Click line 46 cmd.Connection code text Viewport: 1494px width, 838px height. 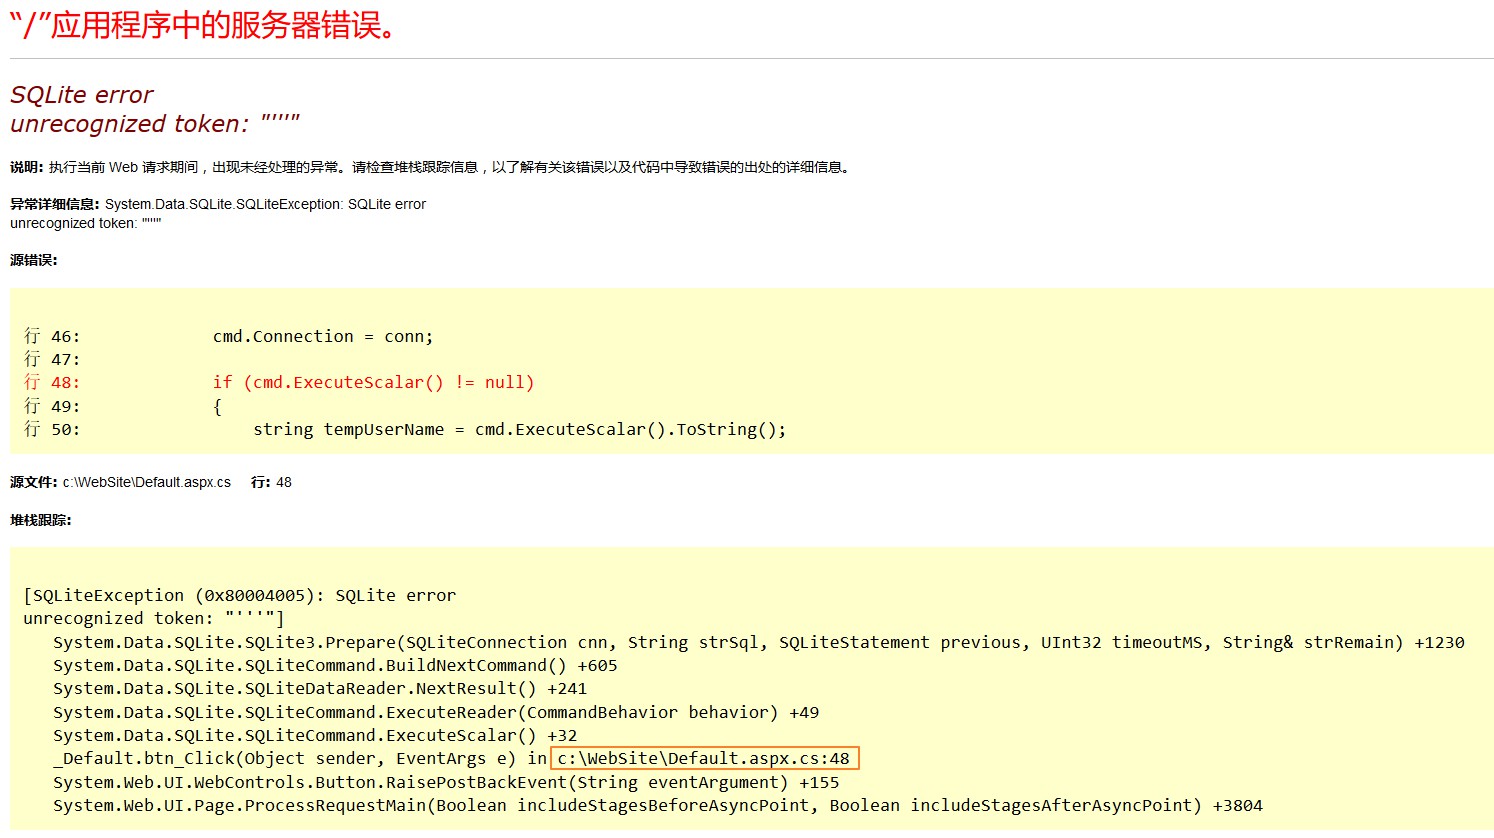[320, 336]
